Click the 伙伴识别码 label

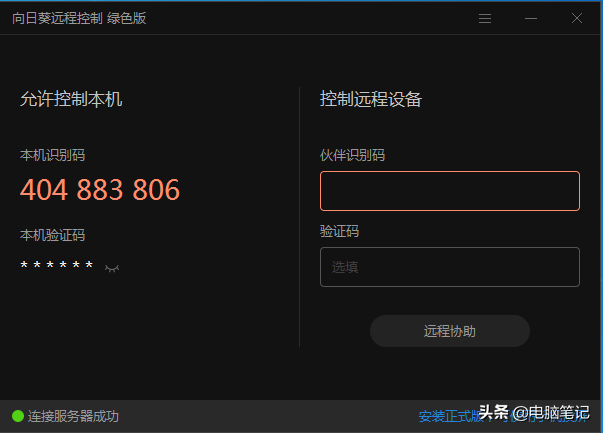click(x=352, y=155)
